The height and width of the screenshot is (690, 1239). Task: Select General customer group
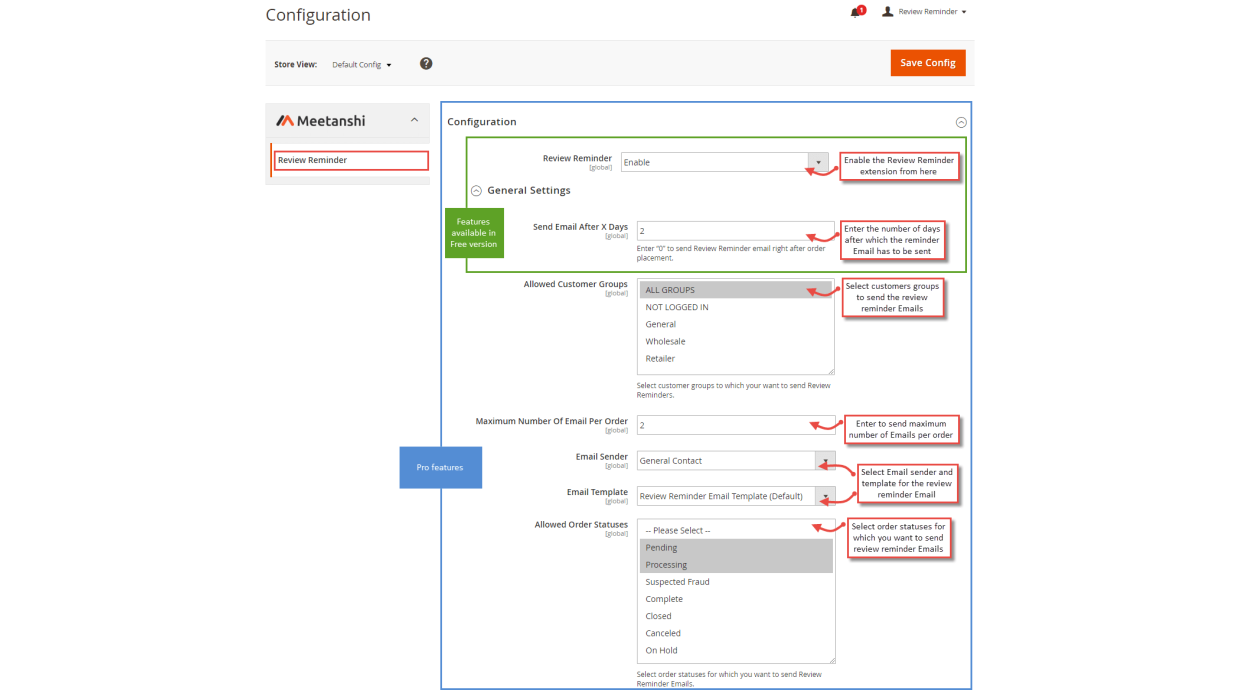tap(735, 324)
